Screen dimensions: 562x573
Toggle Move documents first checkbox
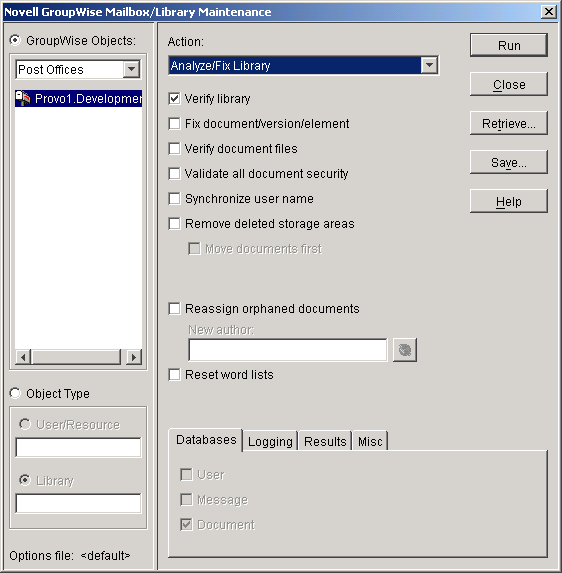coord(194,248)
